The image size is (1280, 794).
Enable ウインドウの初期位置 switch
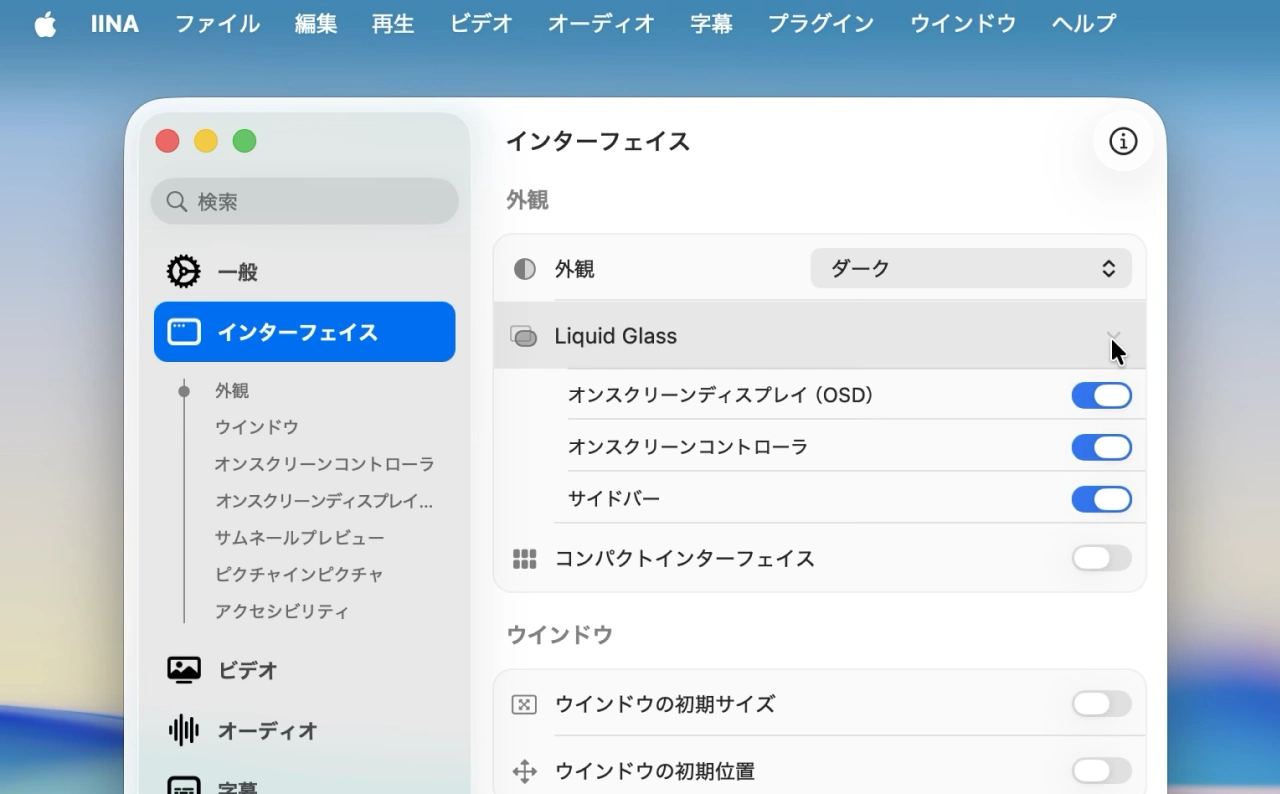click(x=1102, y=771)
